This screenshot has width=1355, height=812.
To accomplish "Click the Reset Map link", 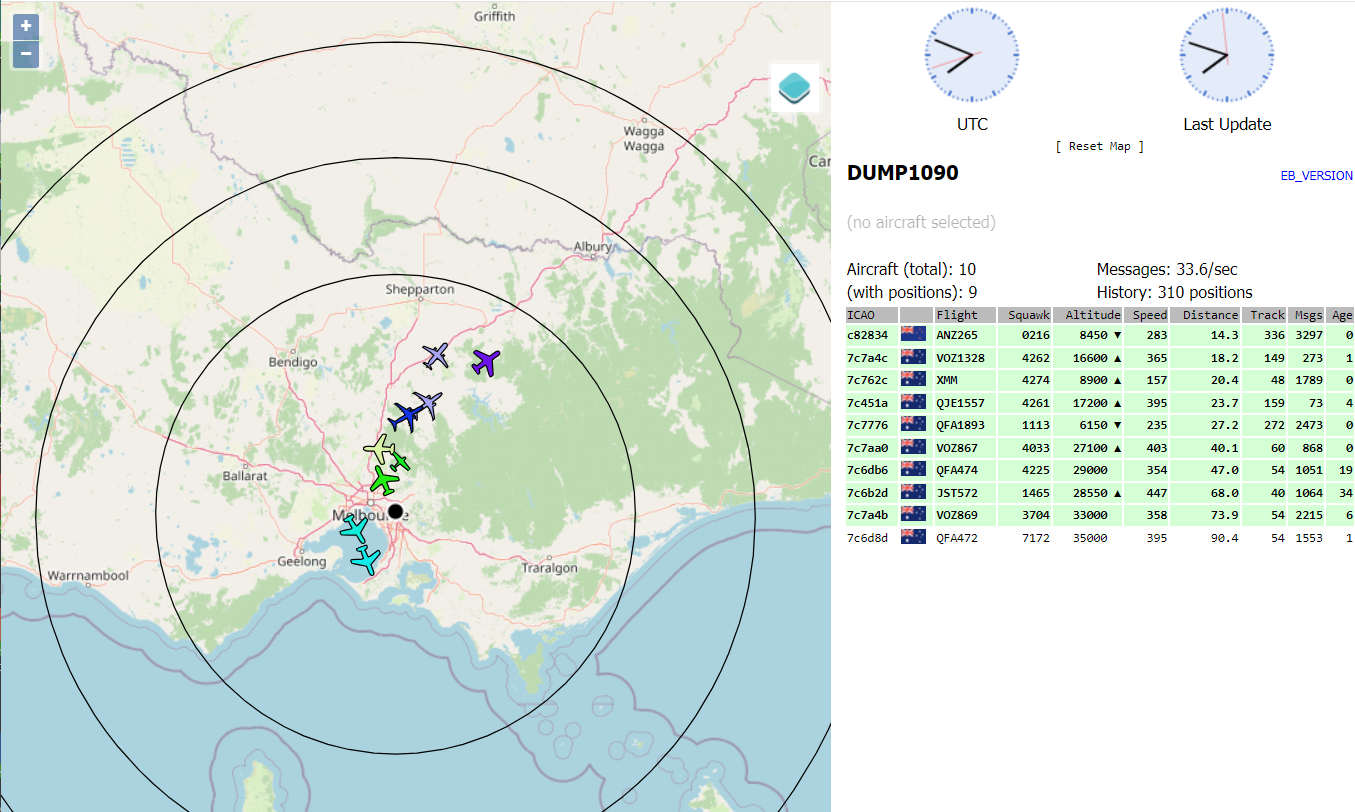I will tap(1099, 145).
